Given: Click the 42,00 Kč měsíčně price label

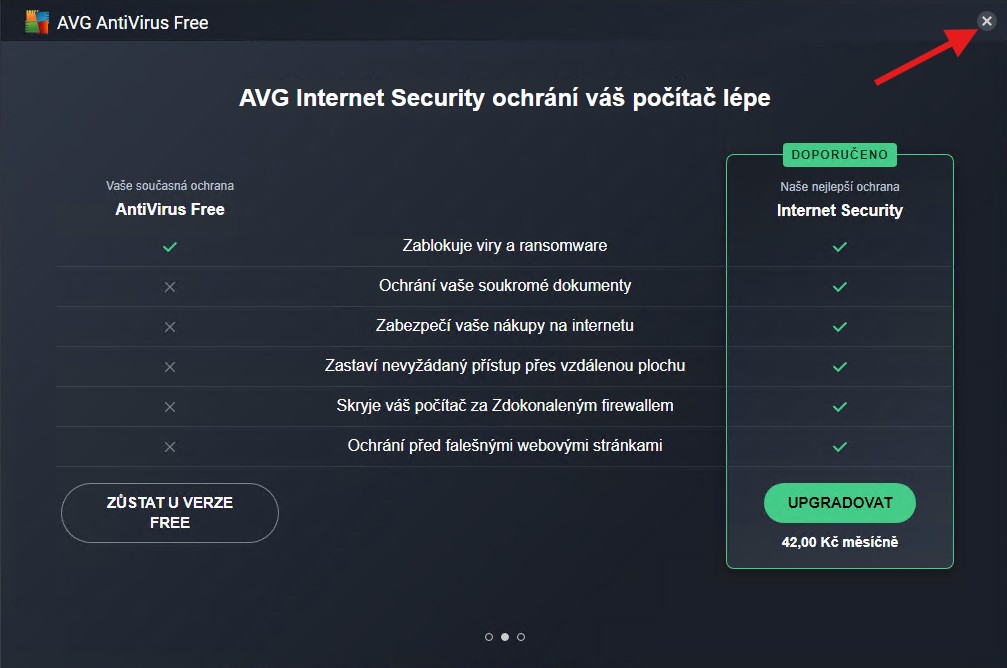Looking at the screenshot, I should (x=839, y=541).
